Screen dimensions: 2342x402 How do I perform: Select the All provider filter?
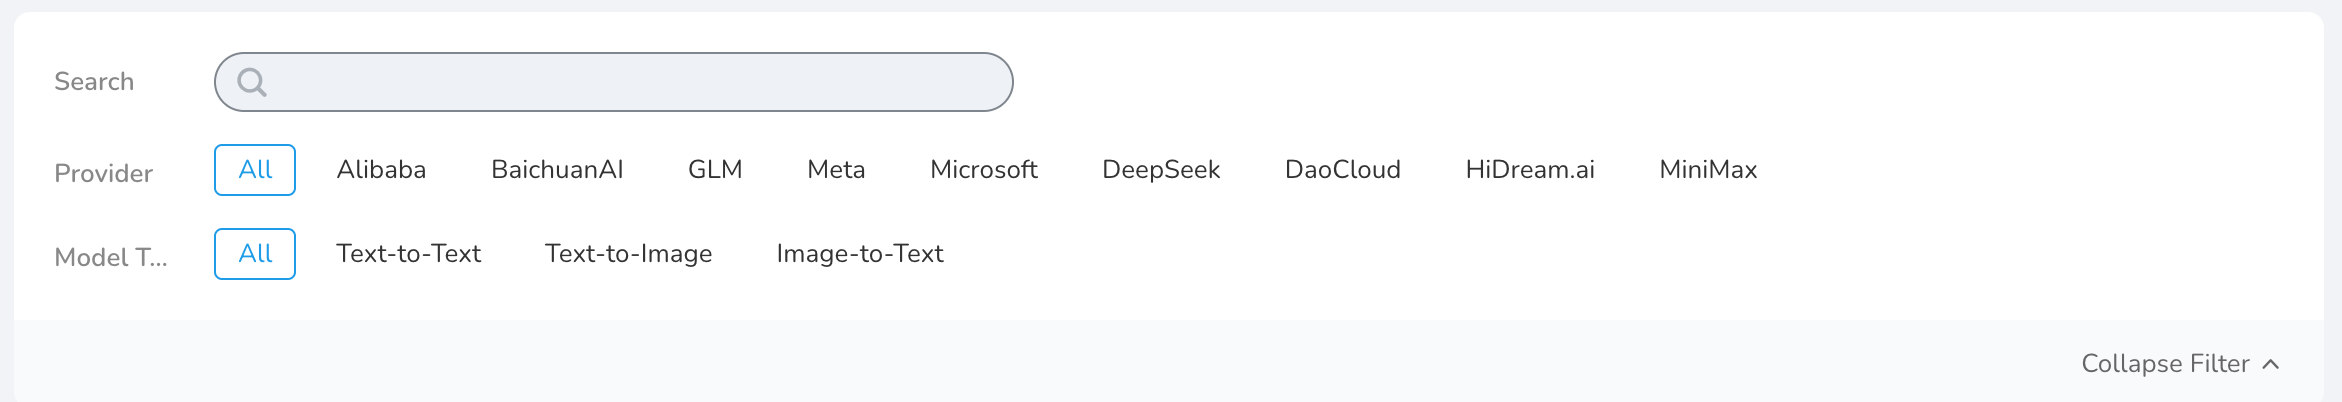(x=255, y=170)
